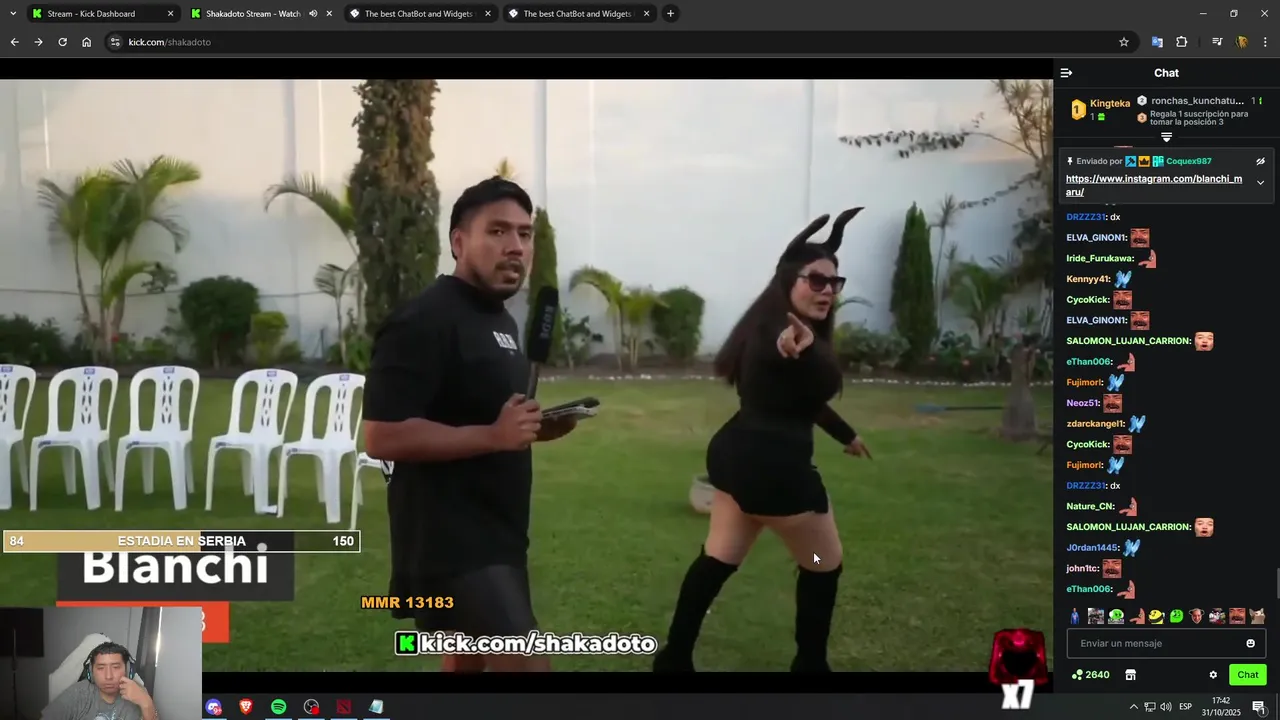Click username Nature_CN in chat
The height and width of the screenshot is (720, 1280).
[1090, 506]
